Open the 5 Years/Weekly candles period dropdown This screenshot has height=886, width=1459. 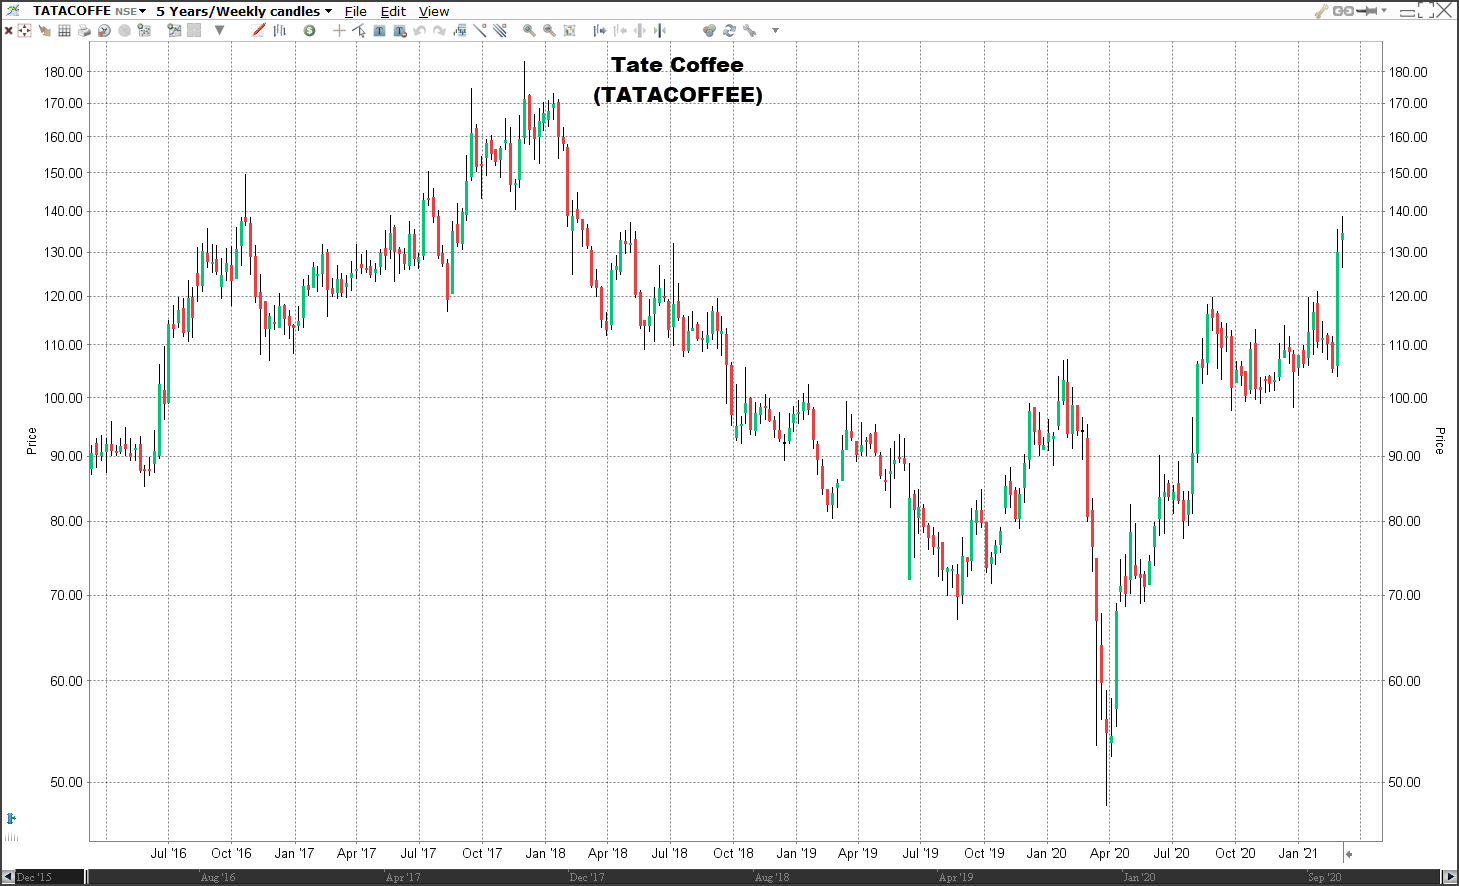(x=243, y=11)
